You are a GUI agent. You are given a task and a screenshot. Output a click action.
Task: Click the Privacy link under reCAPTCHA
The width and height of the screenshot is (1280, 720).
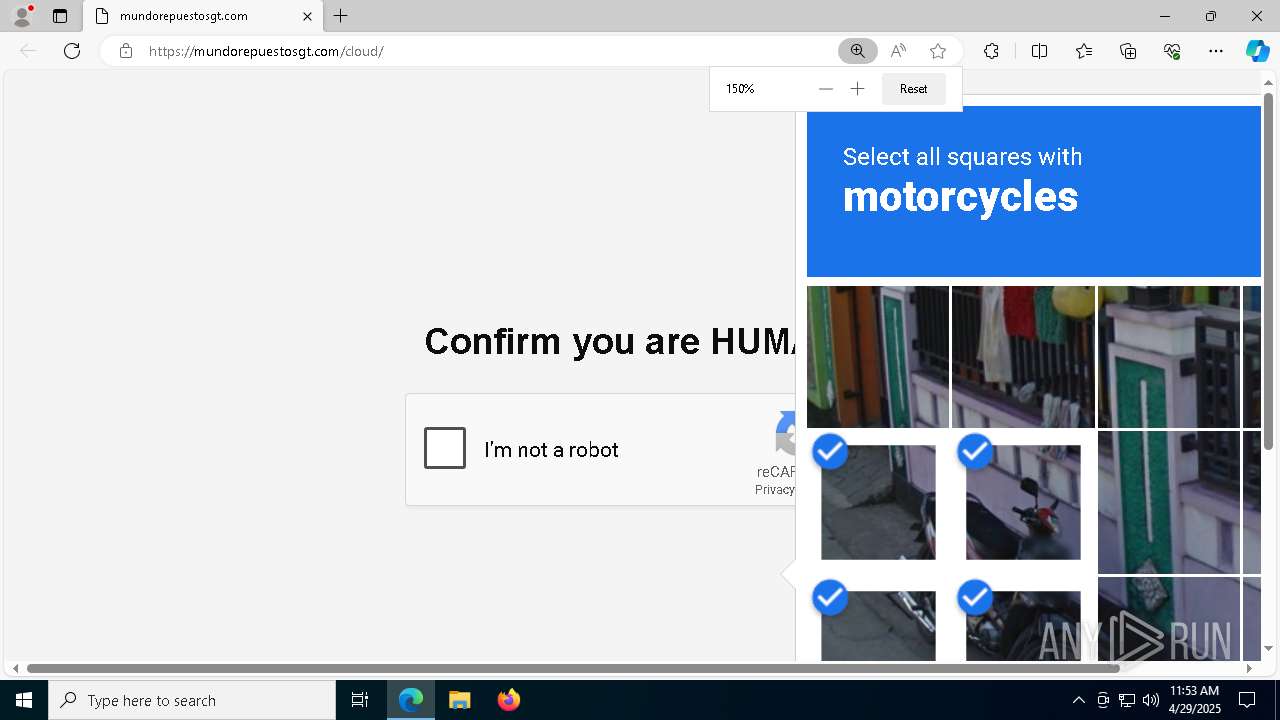click(775, 490)
